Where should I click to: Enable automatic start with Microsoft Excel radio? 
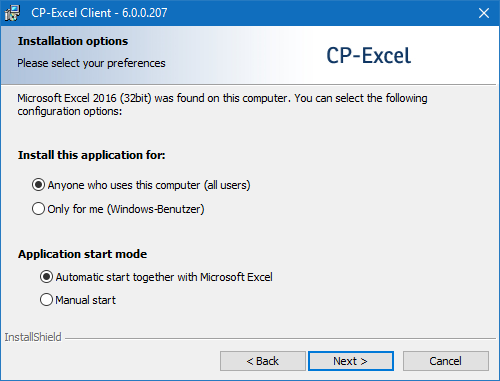pyautogui.click(x=46, y=277)
